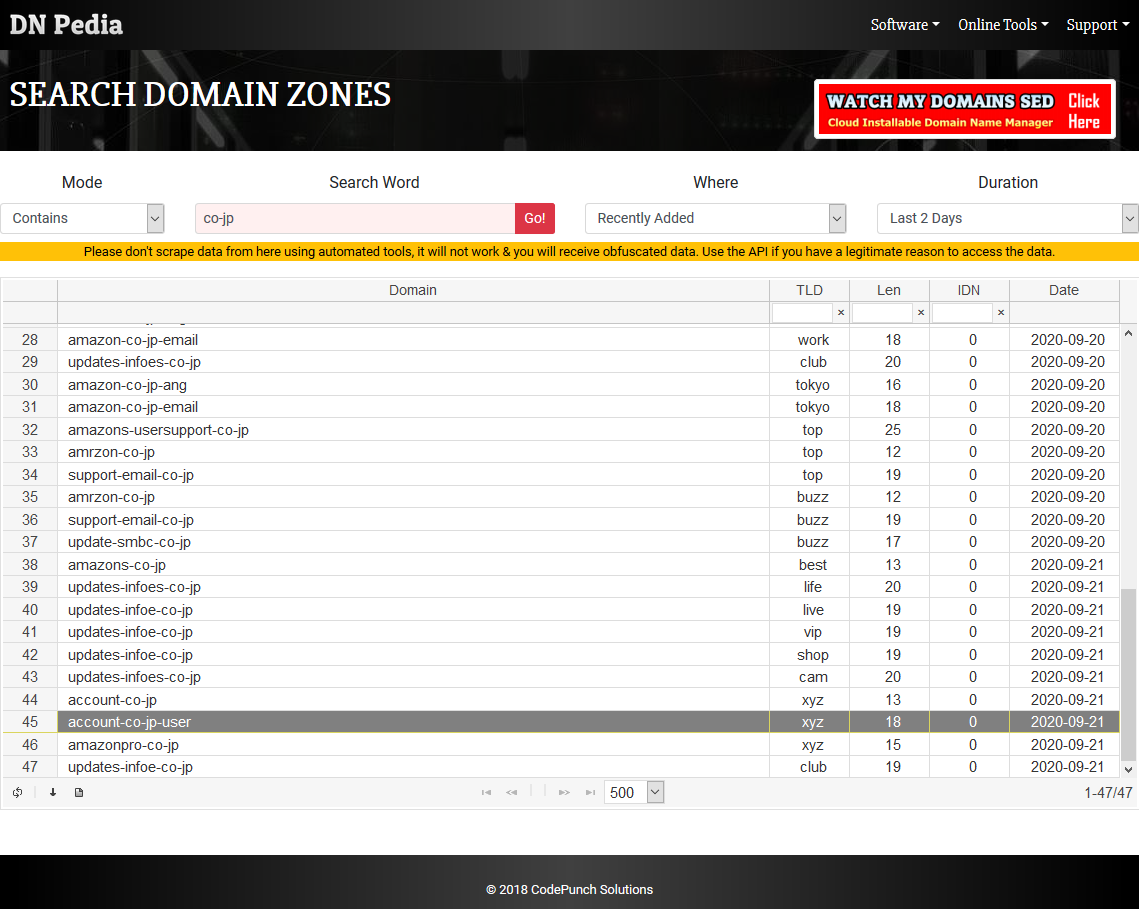Screen dimensions: 1139x909
Task: Clear the IDN filter with its x icon
Action: tap(1000, 313)
